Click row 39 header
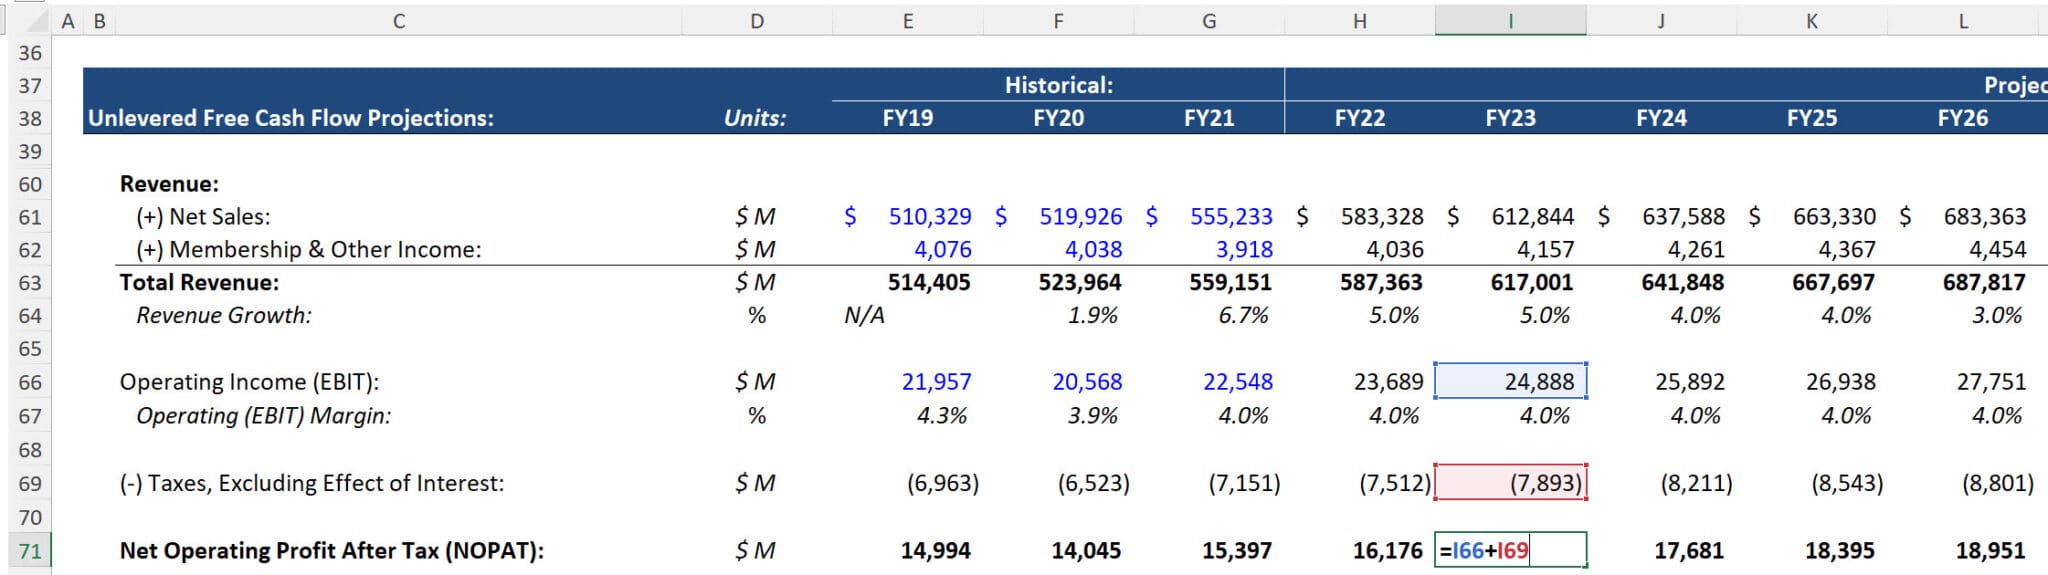The image size is (2048, 575). 30,151
